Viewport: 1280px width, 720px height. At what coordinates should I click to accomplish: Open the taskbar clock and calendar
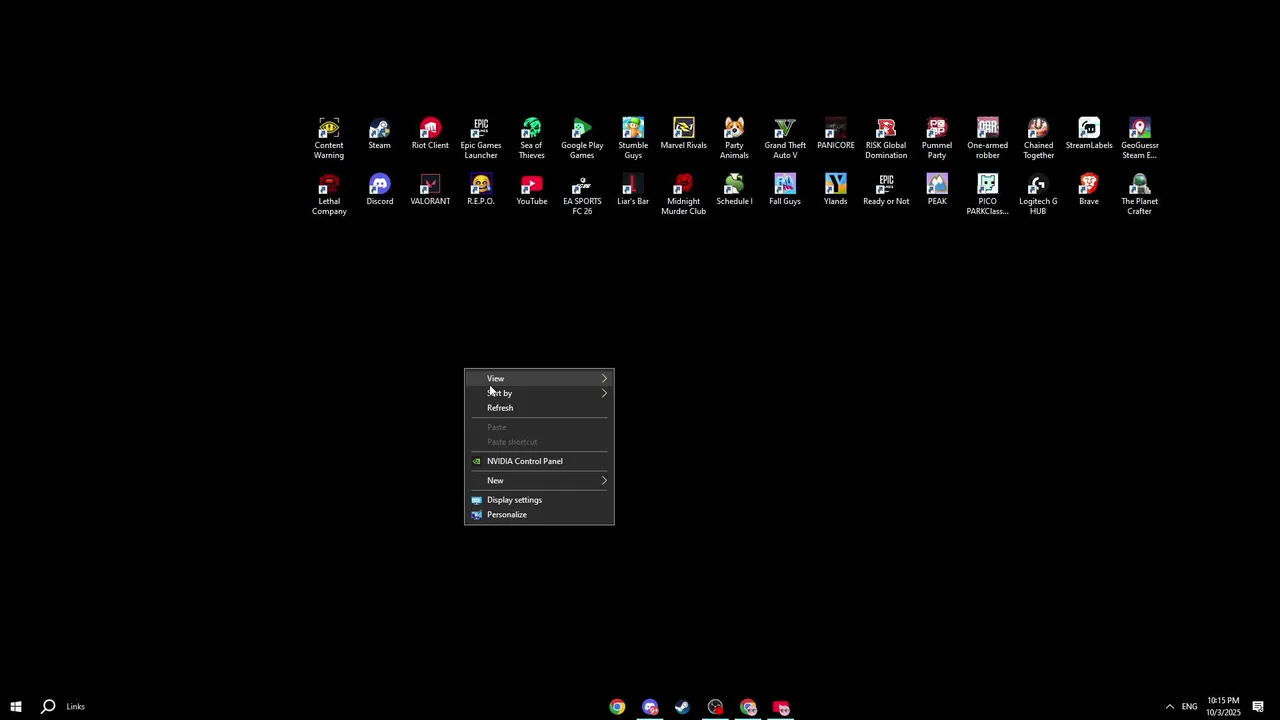point(1223,707)
